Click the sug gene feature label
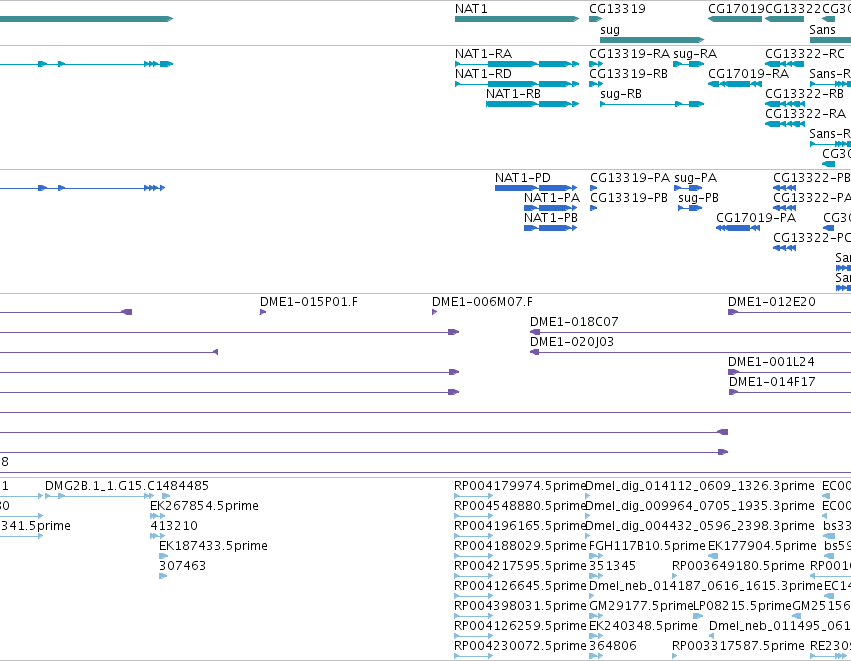The image size is (851, 661). 609,30
